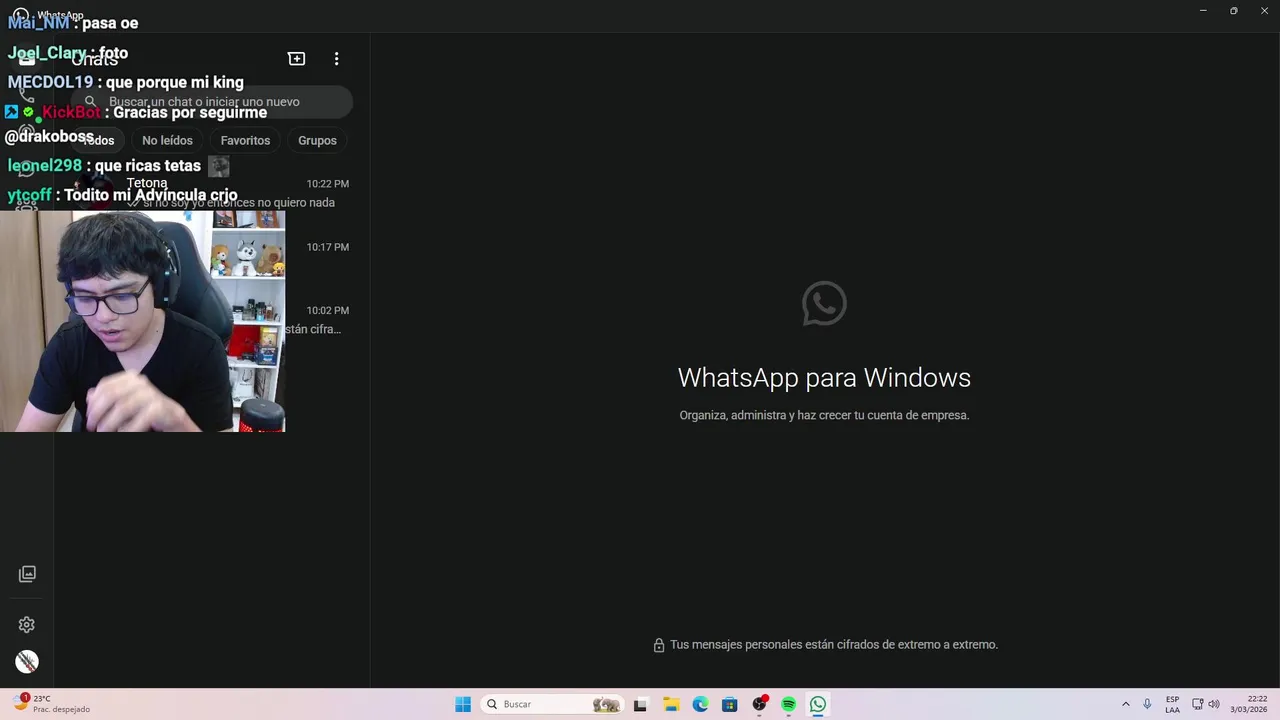Open the profile avatar in the sidebar
The width and height of the screenshot is (1280, 720).
pos(27,661)
